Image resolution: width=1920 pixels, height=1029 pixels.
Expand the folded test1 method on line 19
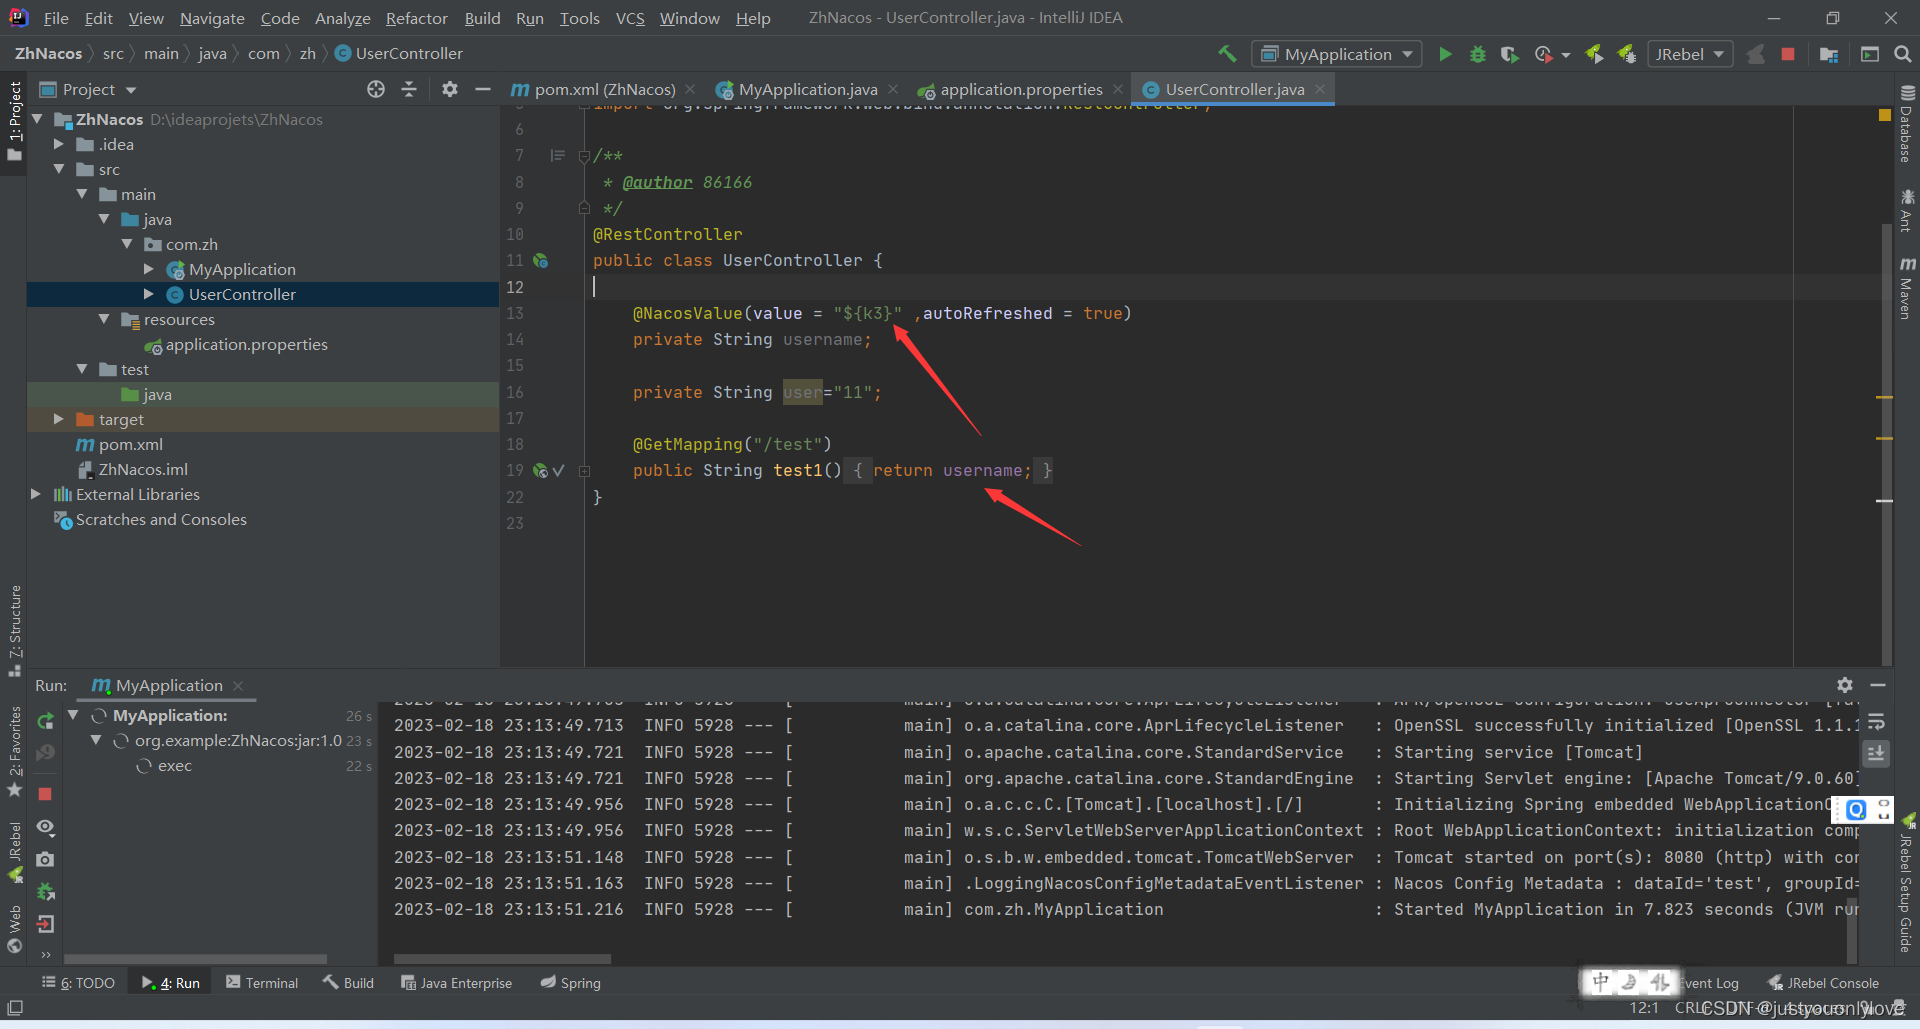pos(584,471)
